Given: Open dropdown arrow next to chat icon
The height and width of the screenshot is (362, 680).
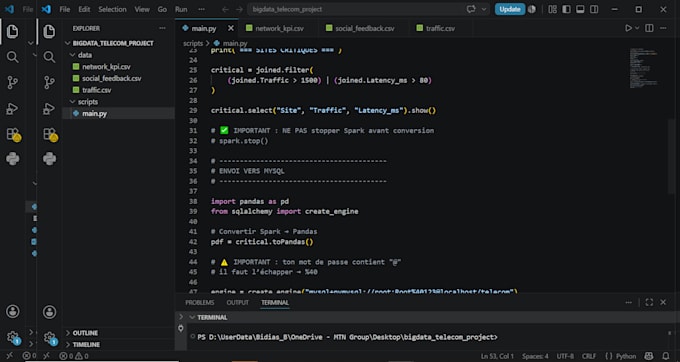Looking at the screenshot, I should click(484, 9).
